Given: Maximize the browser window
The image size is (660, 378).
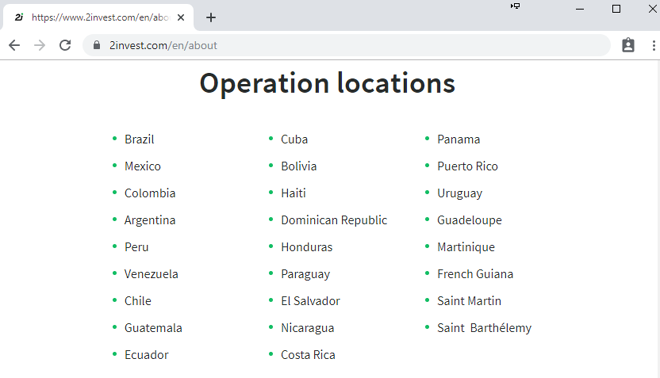Looking at the screenshot, I should tap(616, 9).
